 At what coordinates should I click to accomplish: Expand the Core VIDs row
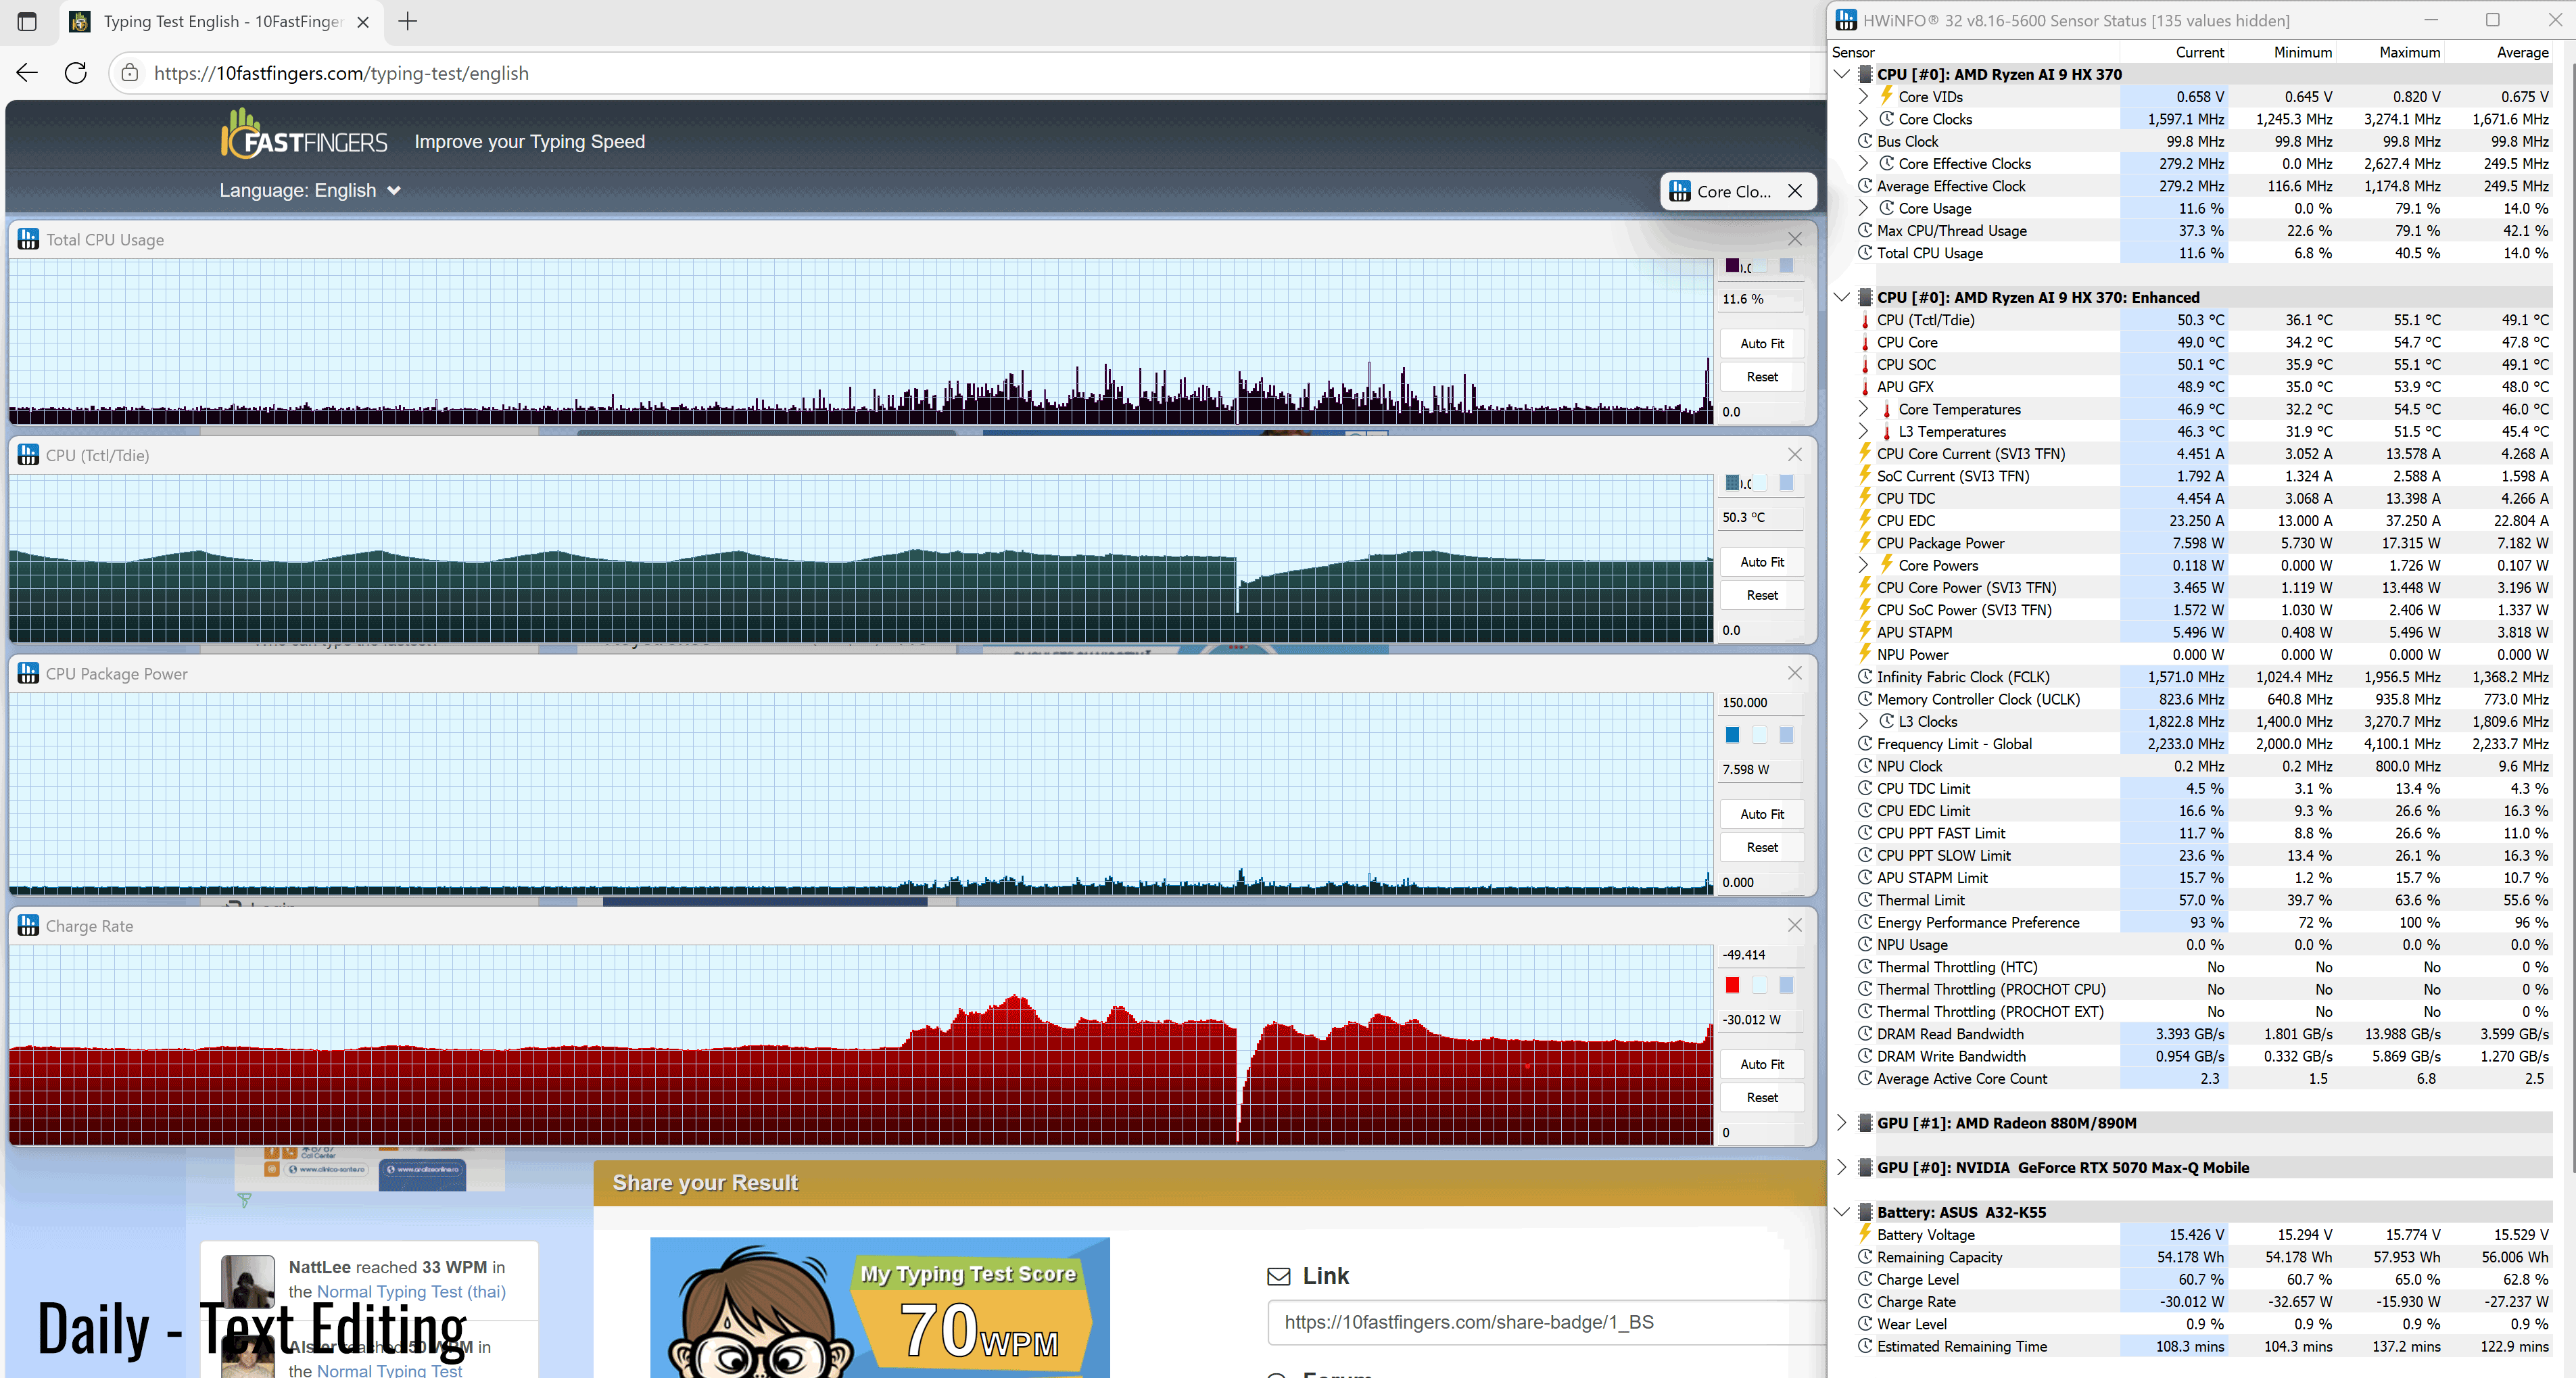point(1863,96)
